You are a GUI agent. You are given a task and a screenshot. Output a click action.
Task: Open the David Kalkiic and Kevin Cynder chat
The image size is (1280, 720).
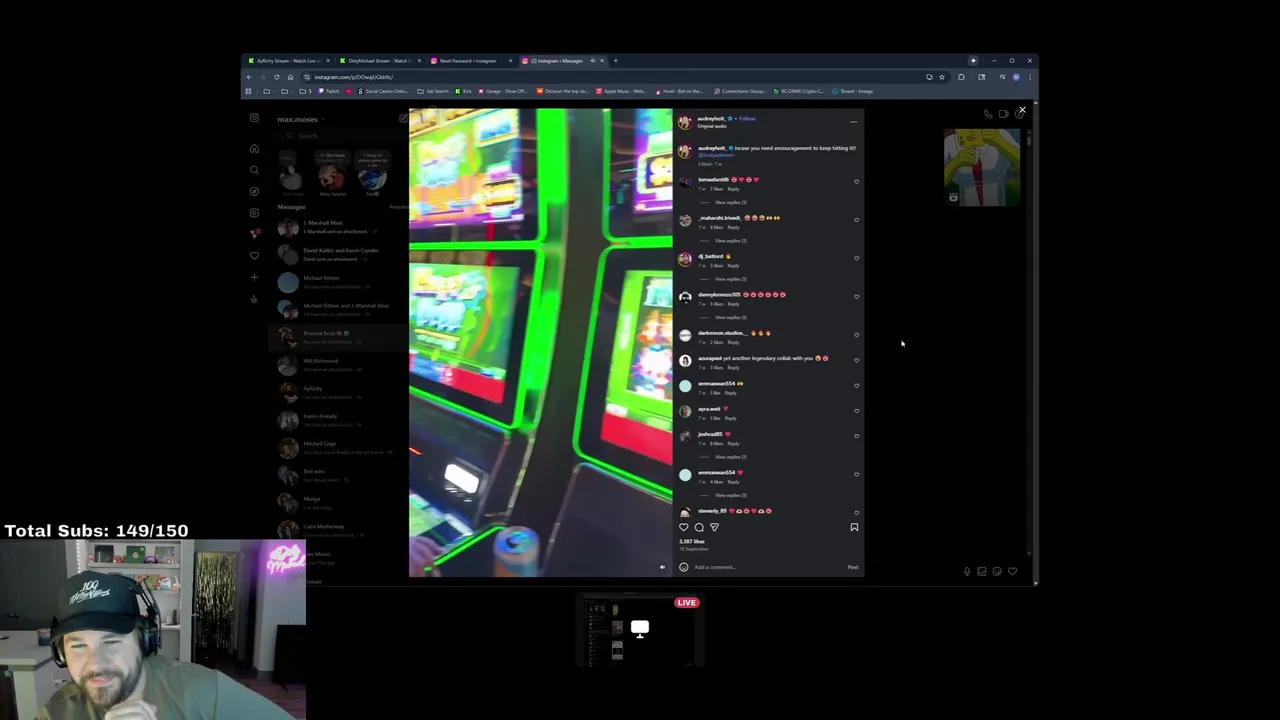pyautogui.click(x=340, y=254)
